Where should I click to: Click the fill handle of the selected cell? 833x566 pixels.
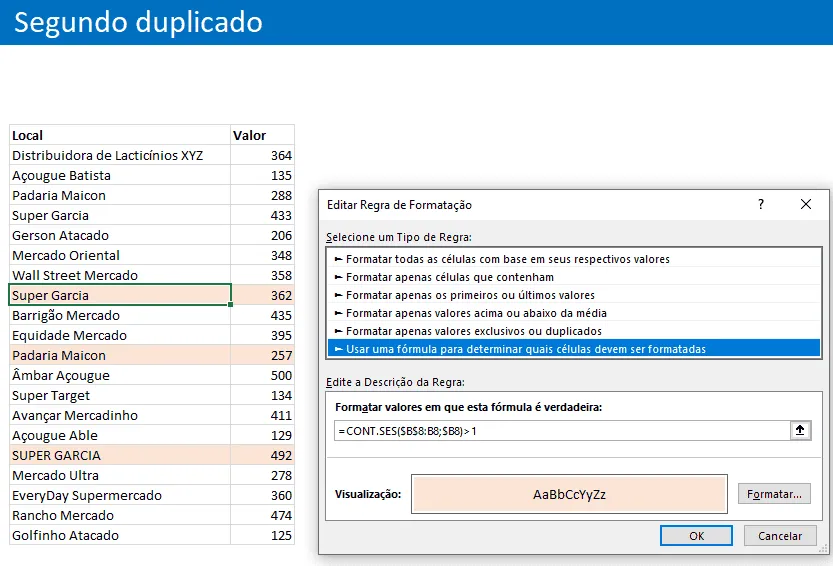[231, 305]
